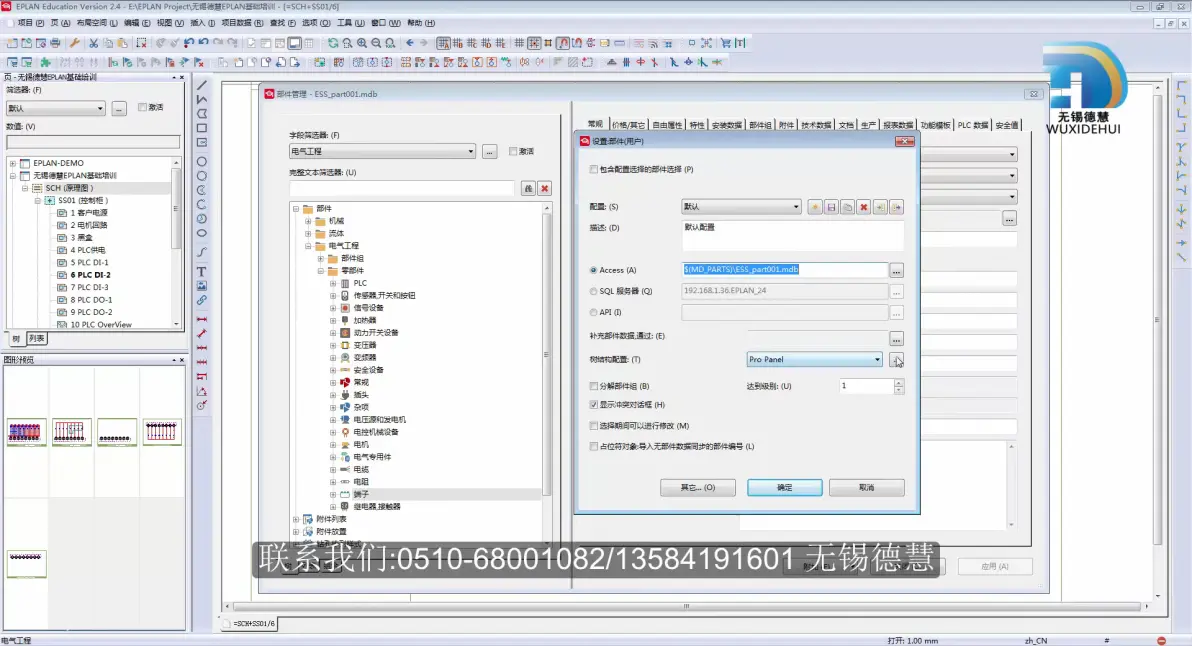Select the line drawing tool in sidebar
The width and height of the screenshot is (1192, 646).
coord(201,85)
